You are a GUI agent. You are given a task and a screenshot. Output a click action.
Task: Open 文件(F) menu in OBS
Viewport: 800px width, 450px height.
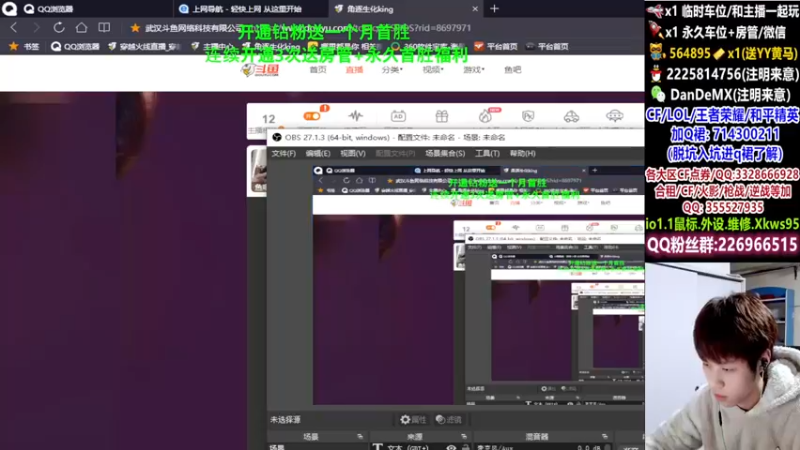tap(283, 153)
